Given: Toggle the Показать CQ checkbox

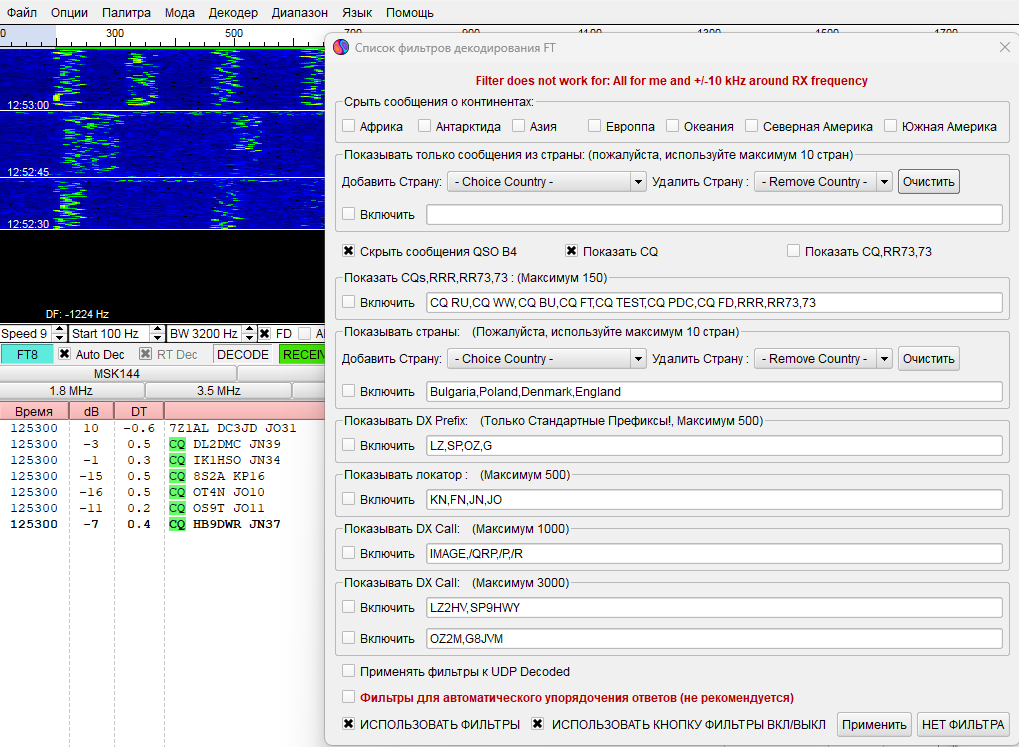Looking at the screenshot, I should pyautogui.click(x=572, y=251).
